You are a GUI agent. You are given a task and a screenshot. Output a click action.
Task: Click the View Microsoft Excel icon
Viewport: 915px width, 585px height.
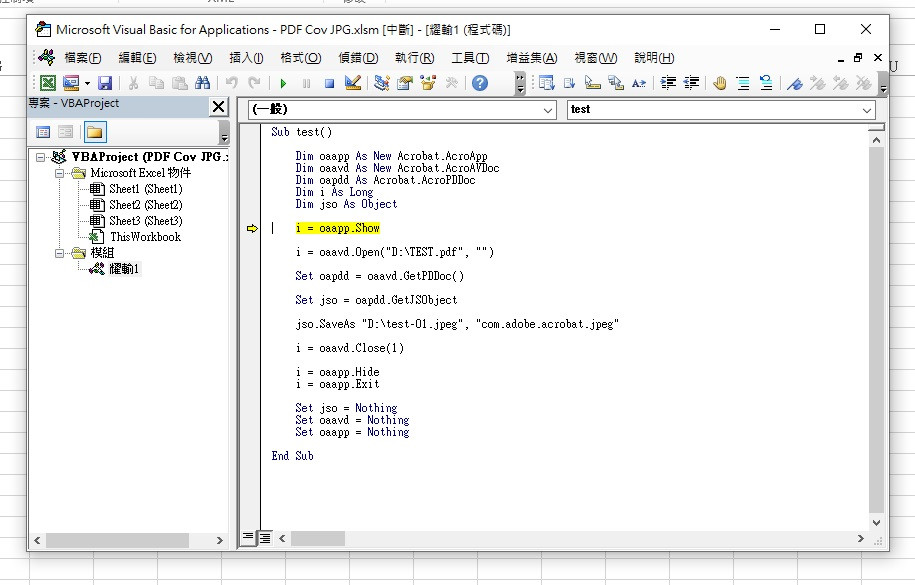48,83
